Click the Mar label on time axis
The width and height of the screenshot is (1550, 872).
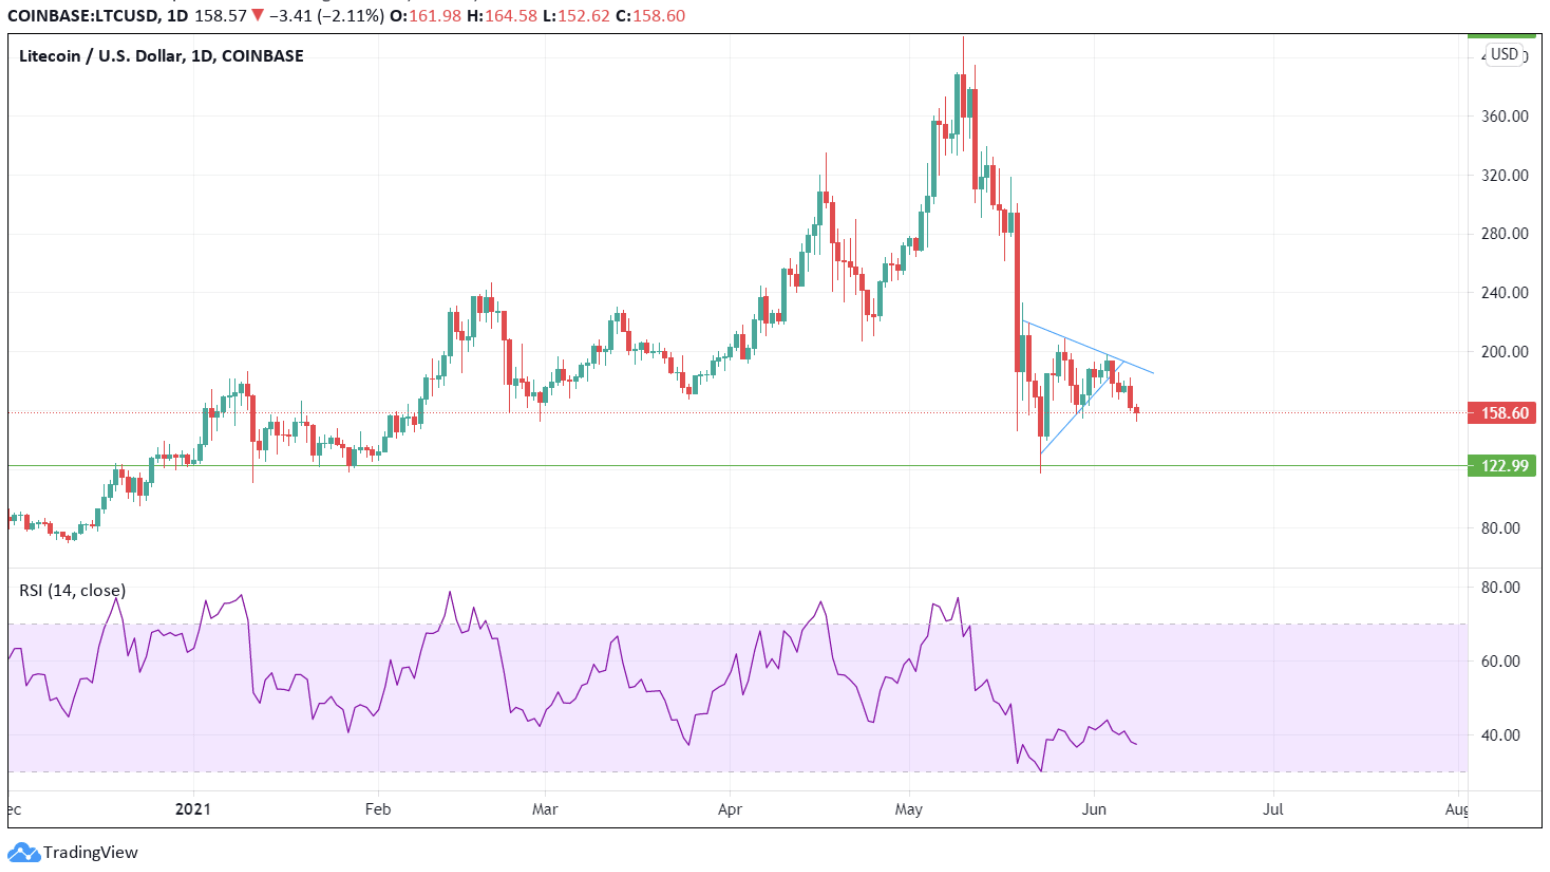pyautogui.click(x=545, y=809)
